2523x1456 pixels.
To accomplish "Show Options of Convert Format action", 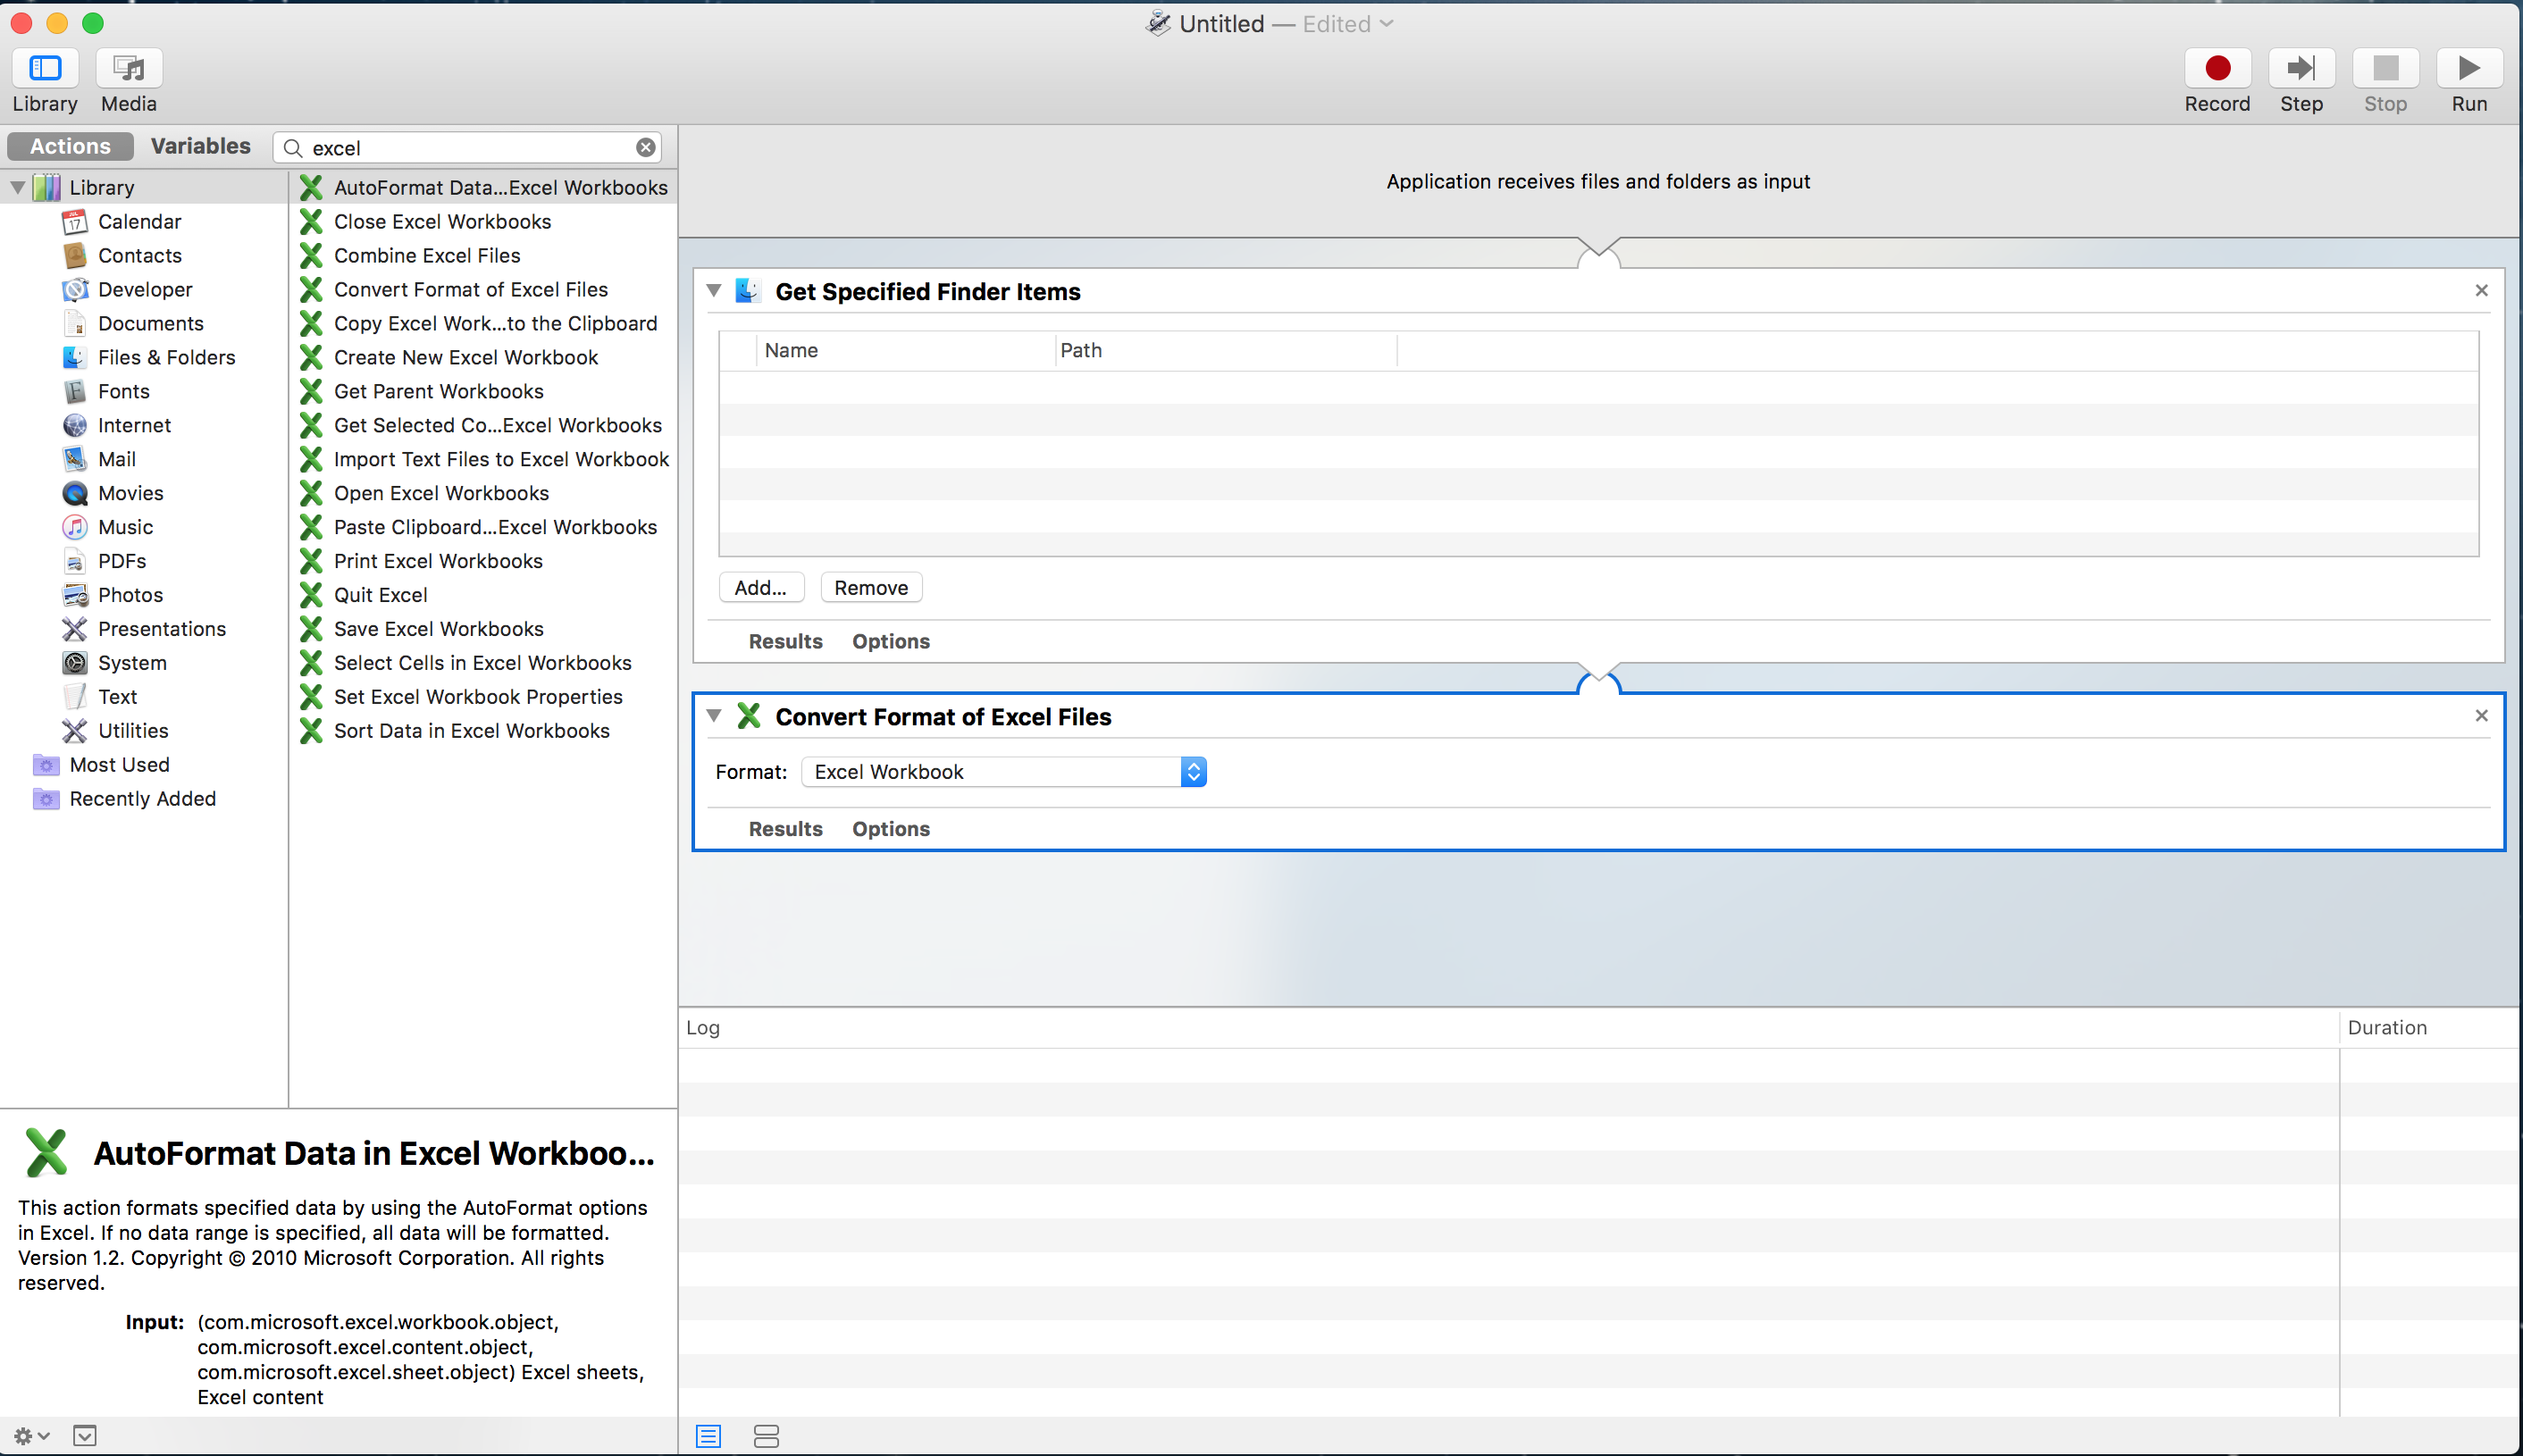I will (891, 829).
